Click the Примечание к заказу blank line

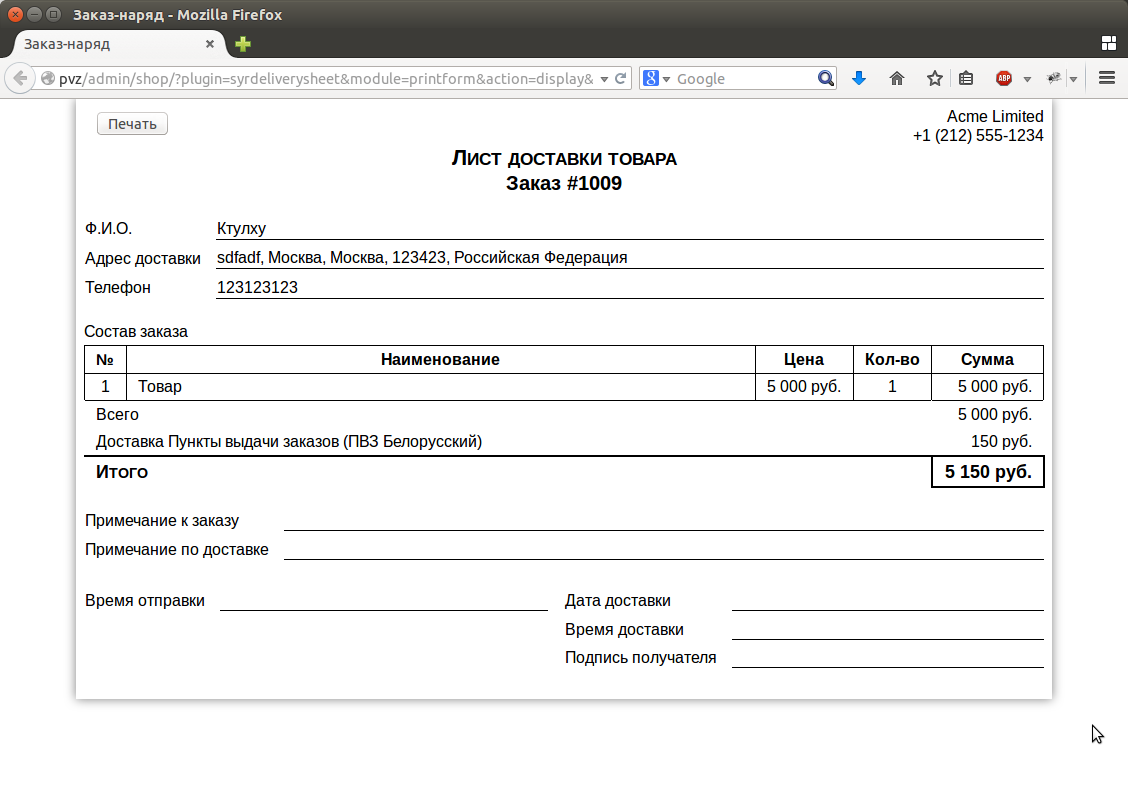pyautogui.click(x=663, y=521)
